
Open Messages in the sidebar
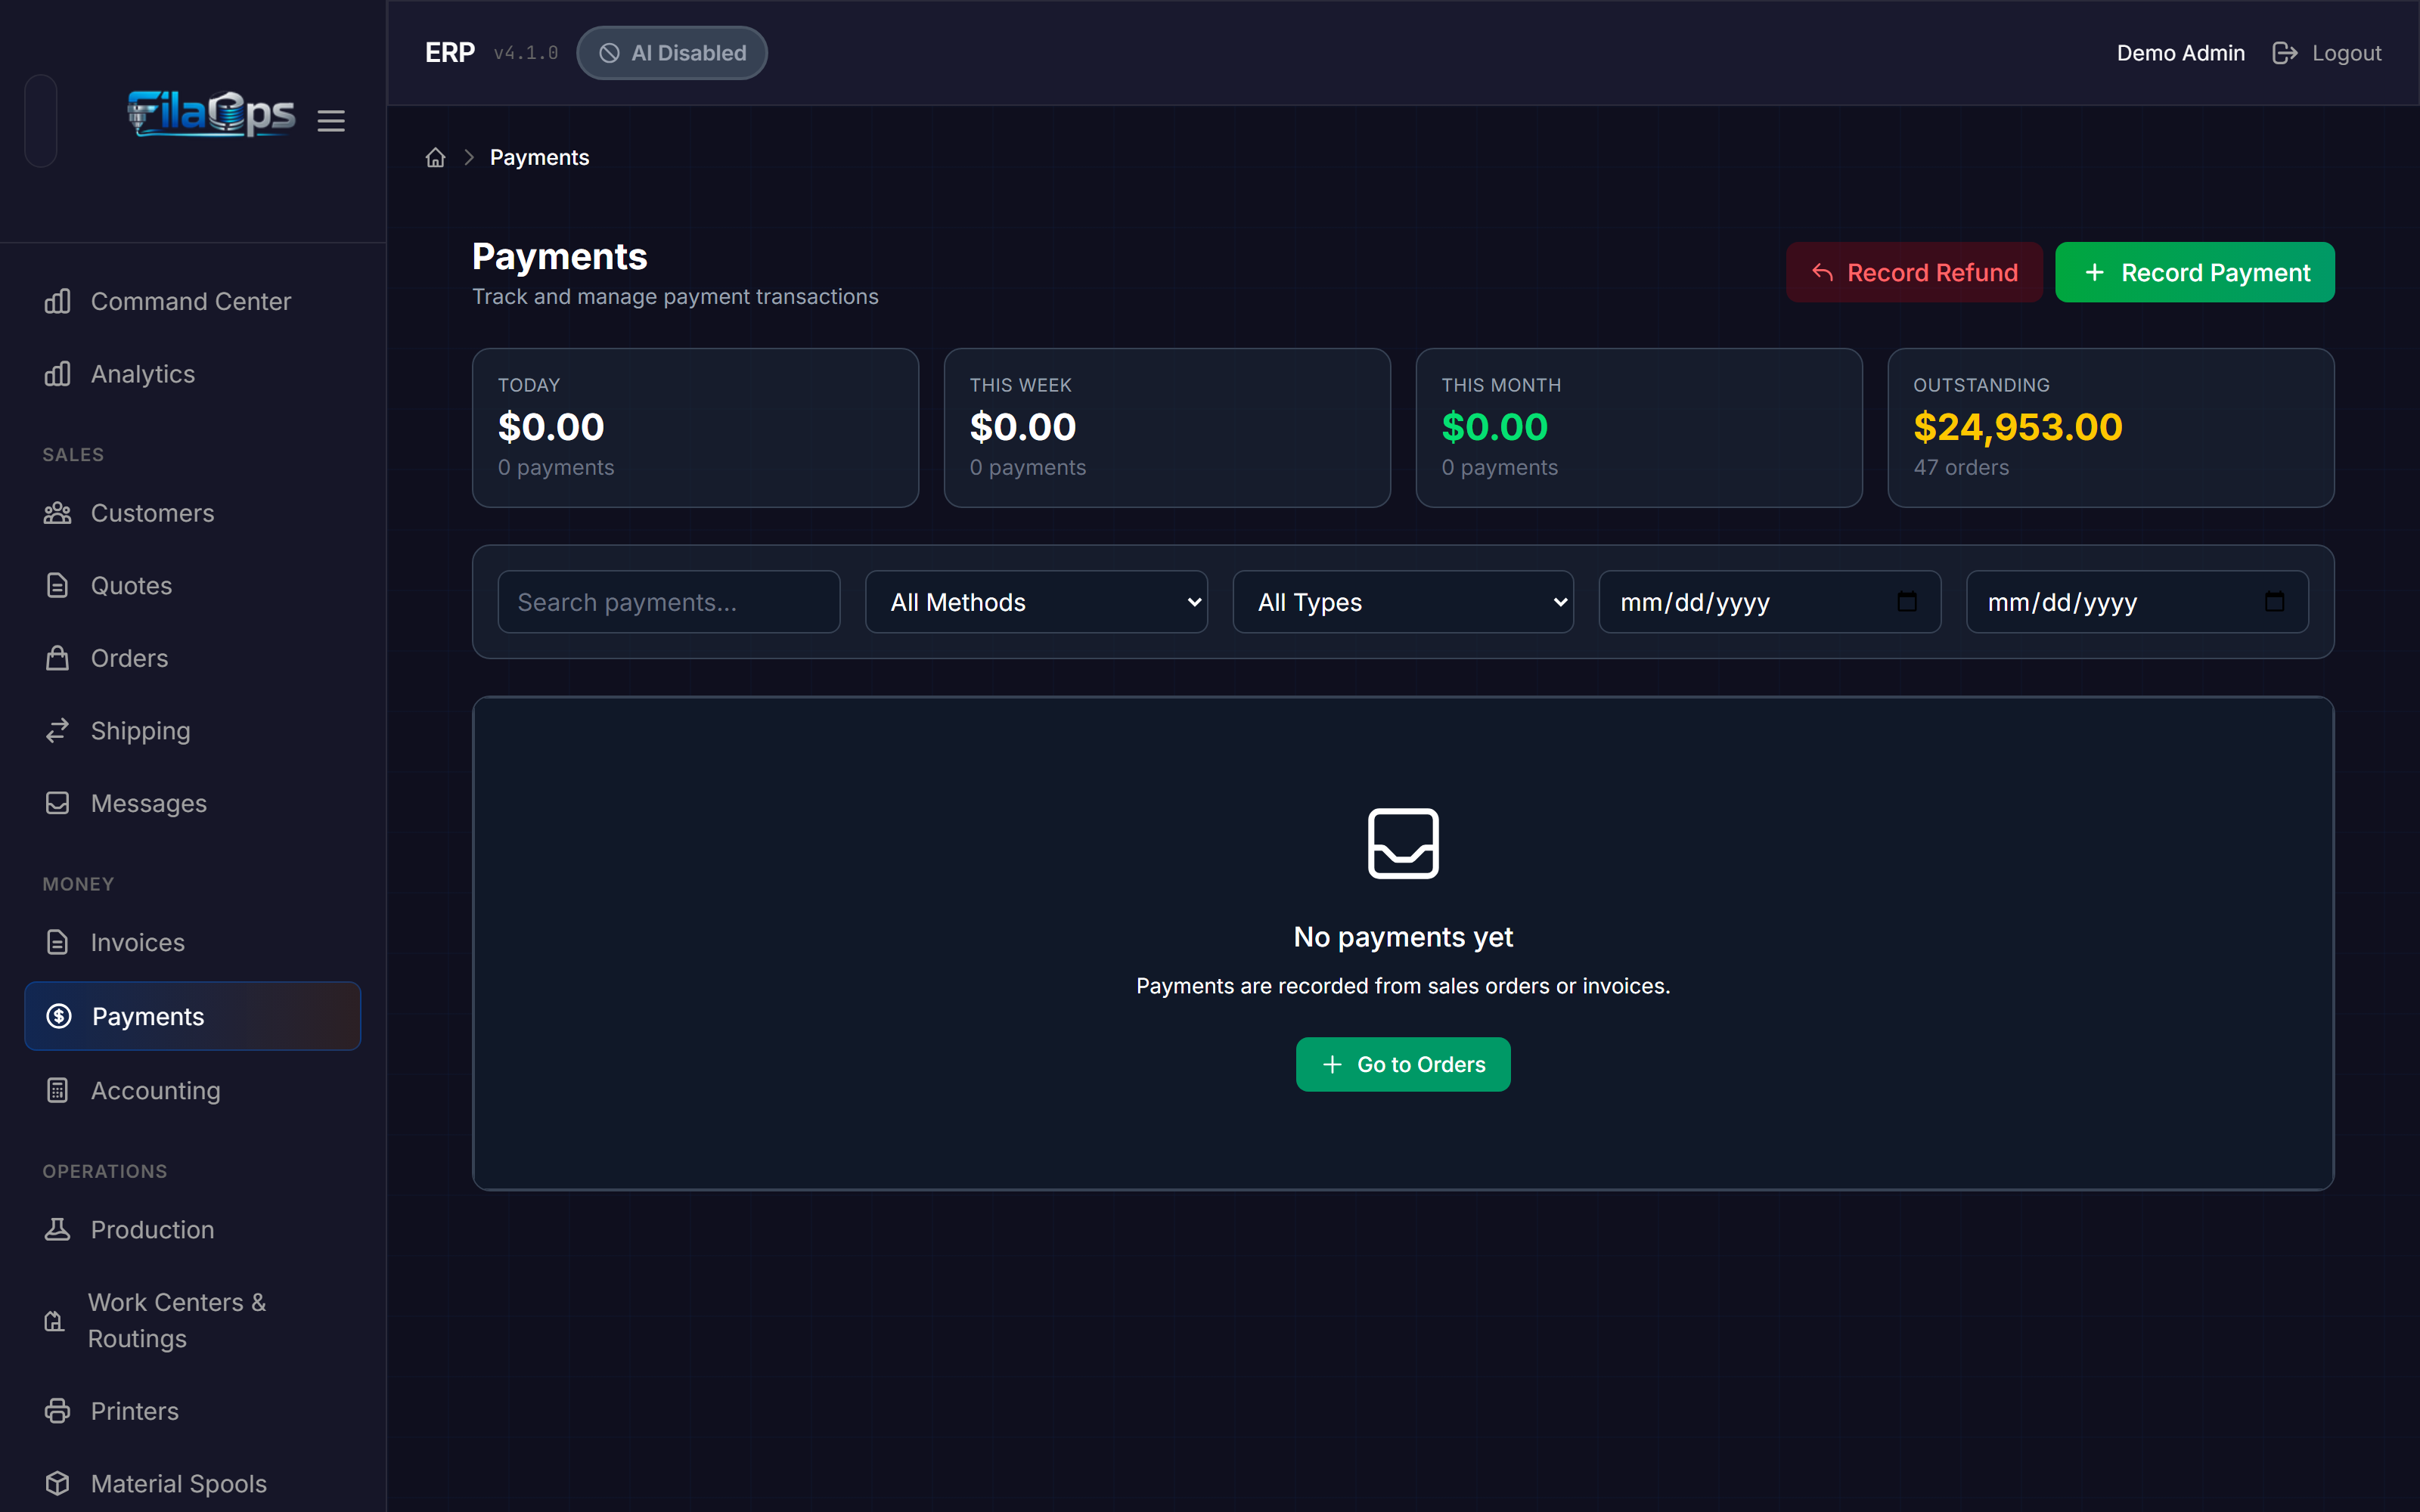(192, 803)
